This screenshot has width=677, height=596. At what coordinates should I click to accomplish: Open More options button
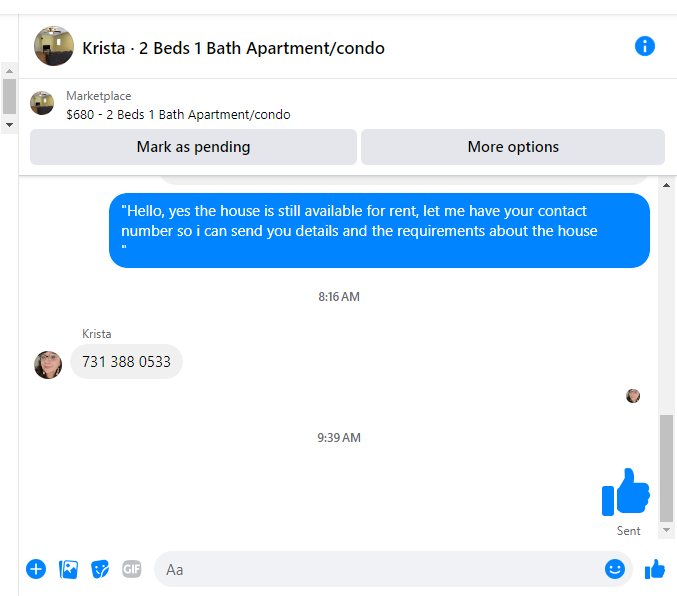[x=513, y=147]
